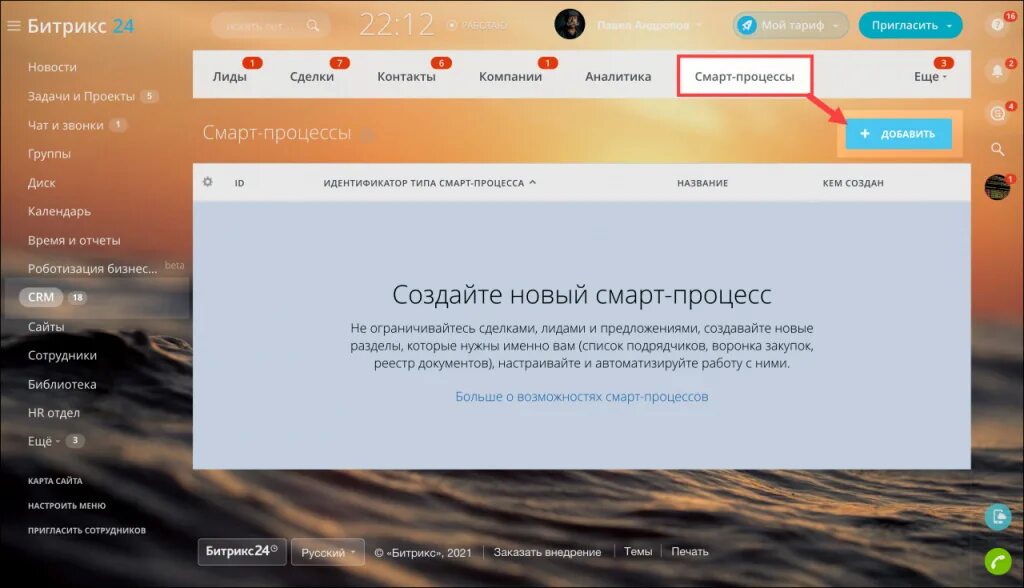Click the 'Добавить' button
Viewport: 1024px width, 588px height.
click(x=898, y=133)
